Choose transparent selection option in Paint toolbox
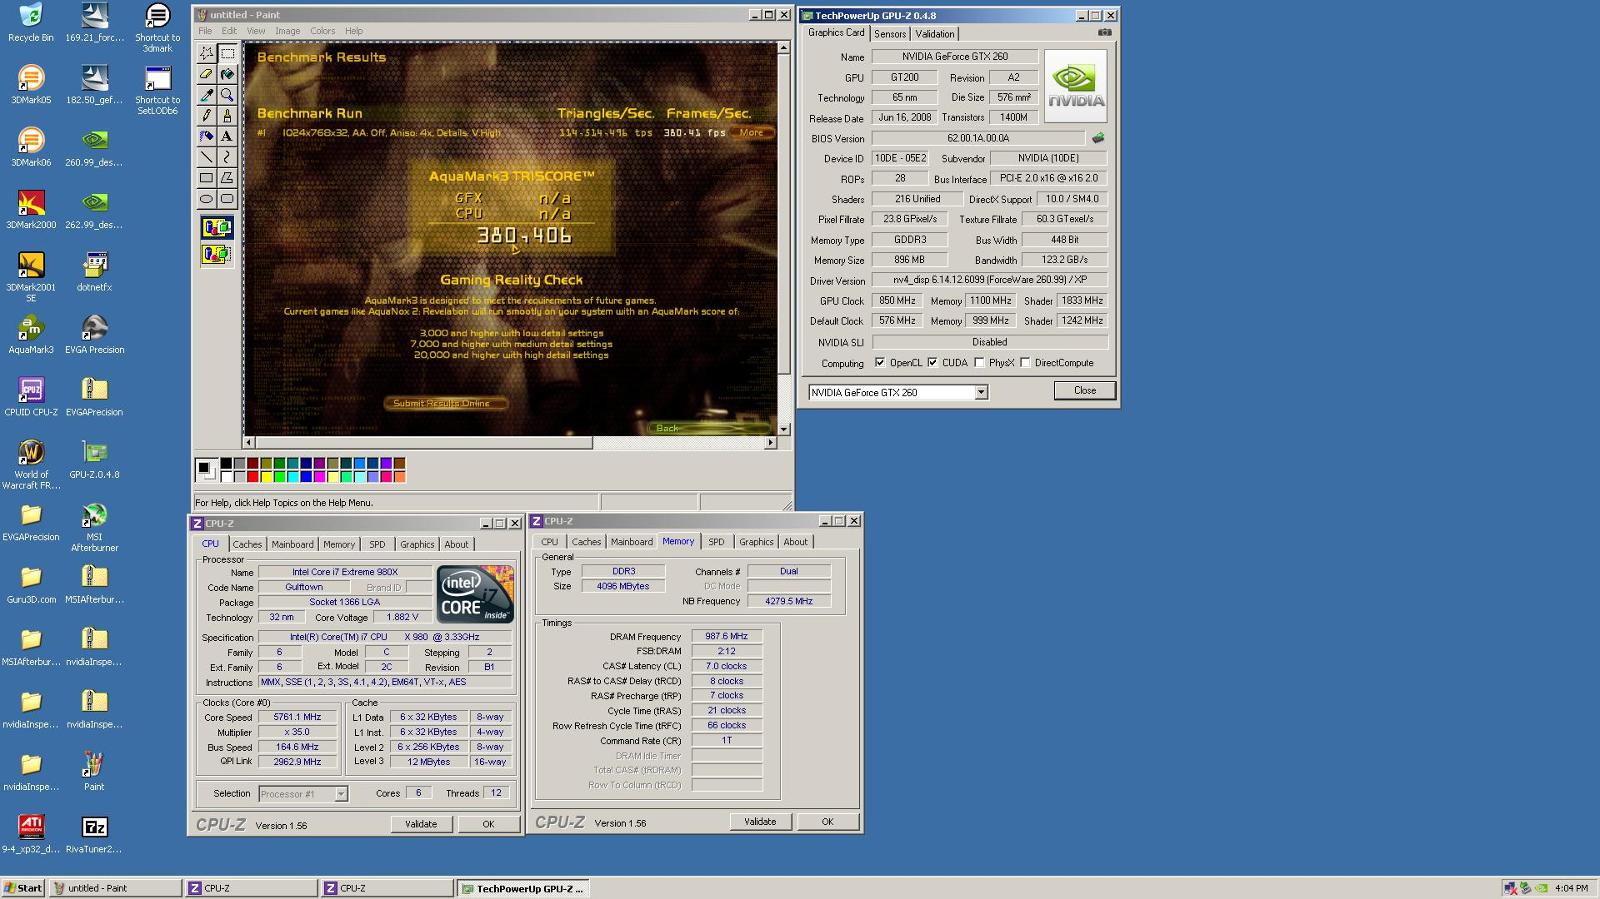Image resolution: width=1600 pixels, height=899 pixels. click(x=217, y=254)
